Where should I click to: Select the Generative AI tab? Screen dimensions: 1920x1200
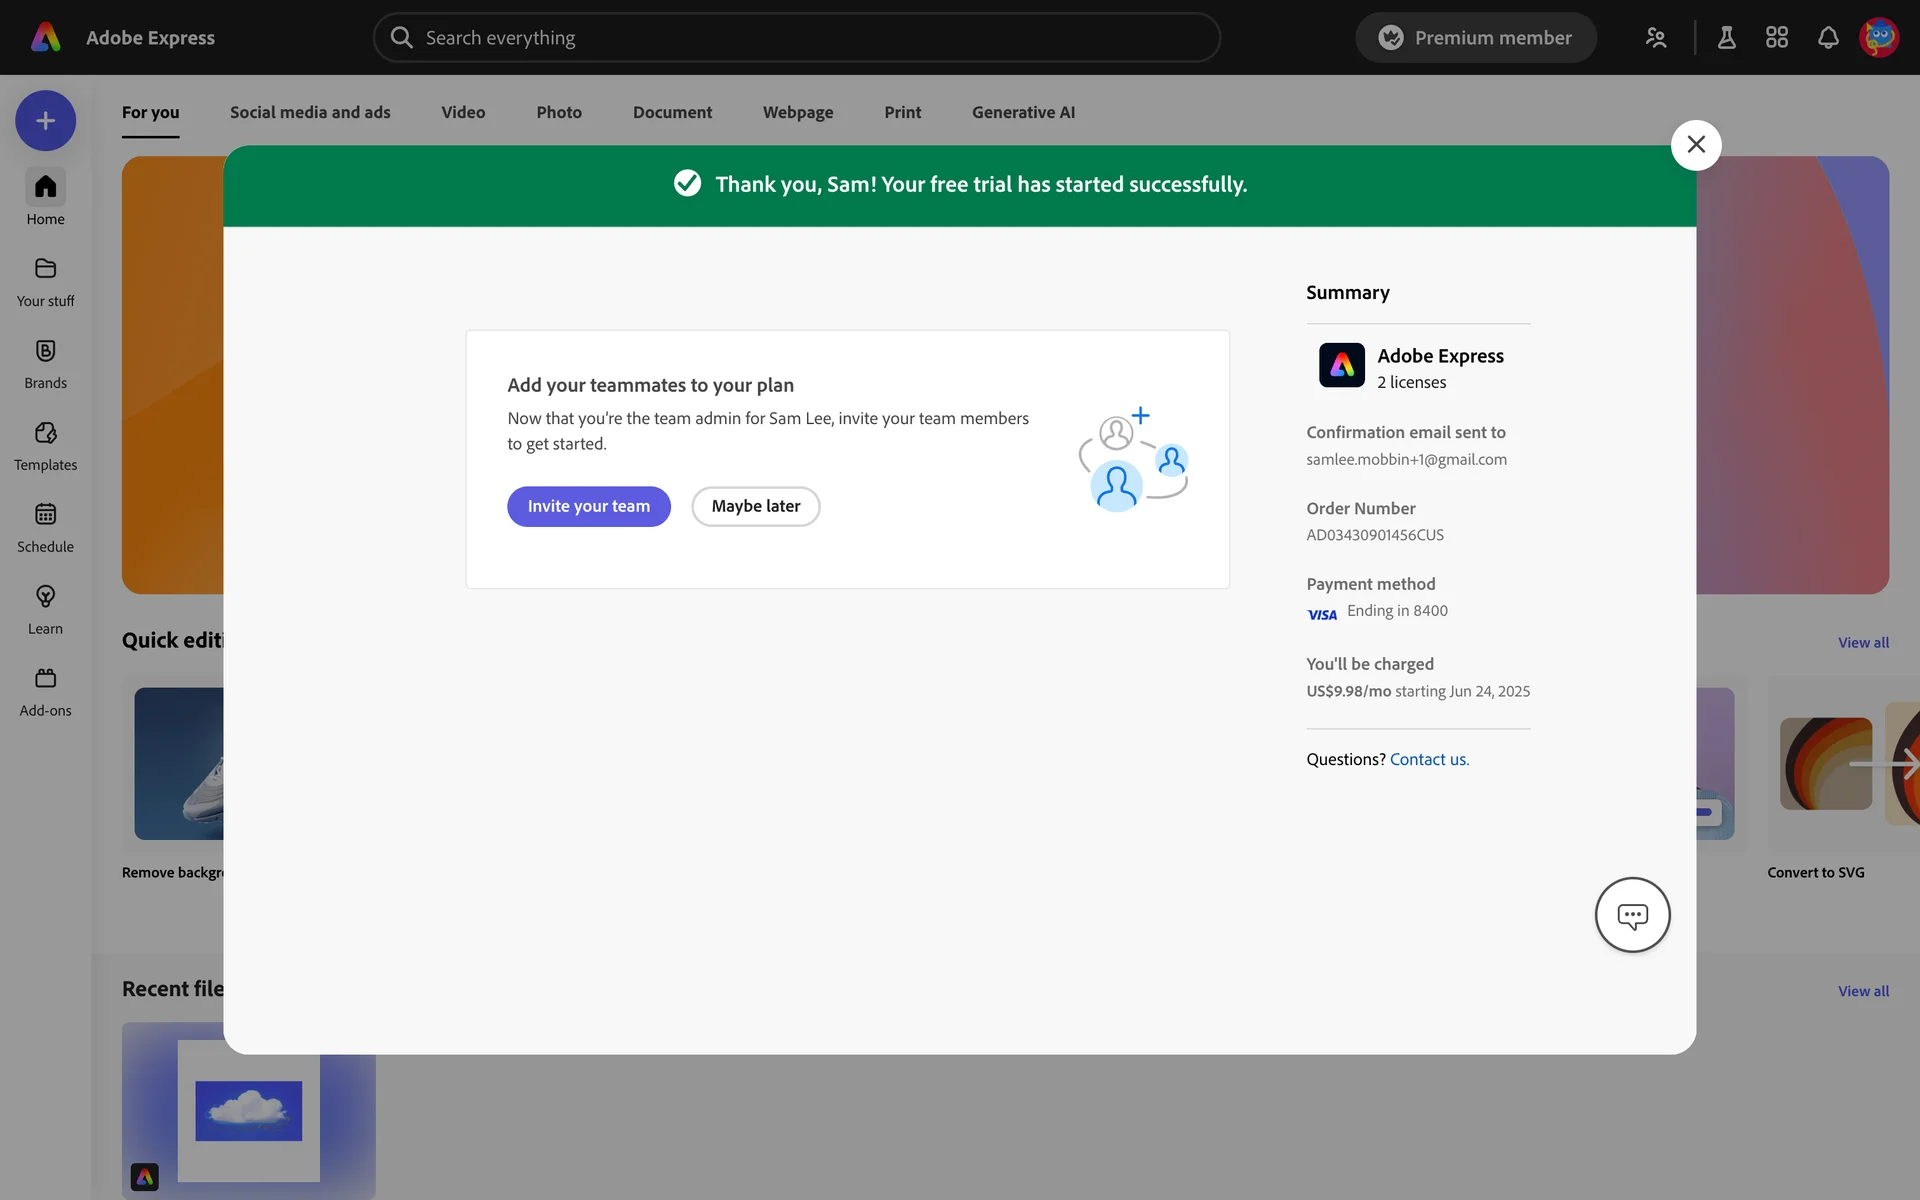pos(1023,112)
